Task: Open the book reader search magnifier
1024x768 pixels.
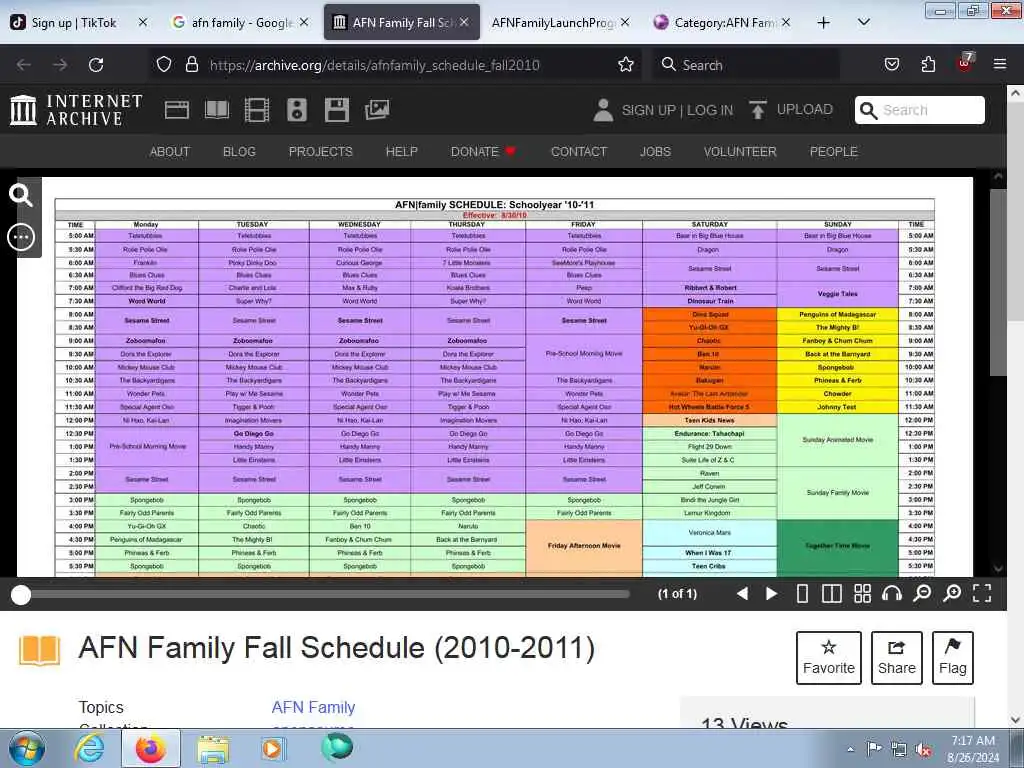Action: pyautogui.click(x=21, y=195)
